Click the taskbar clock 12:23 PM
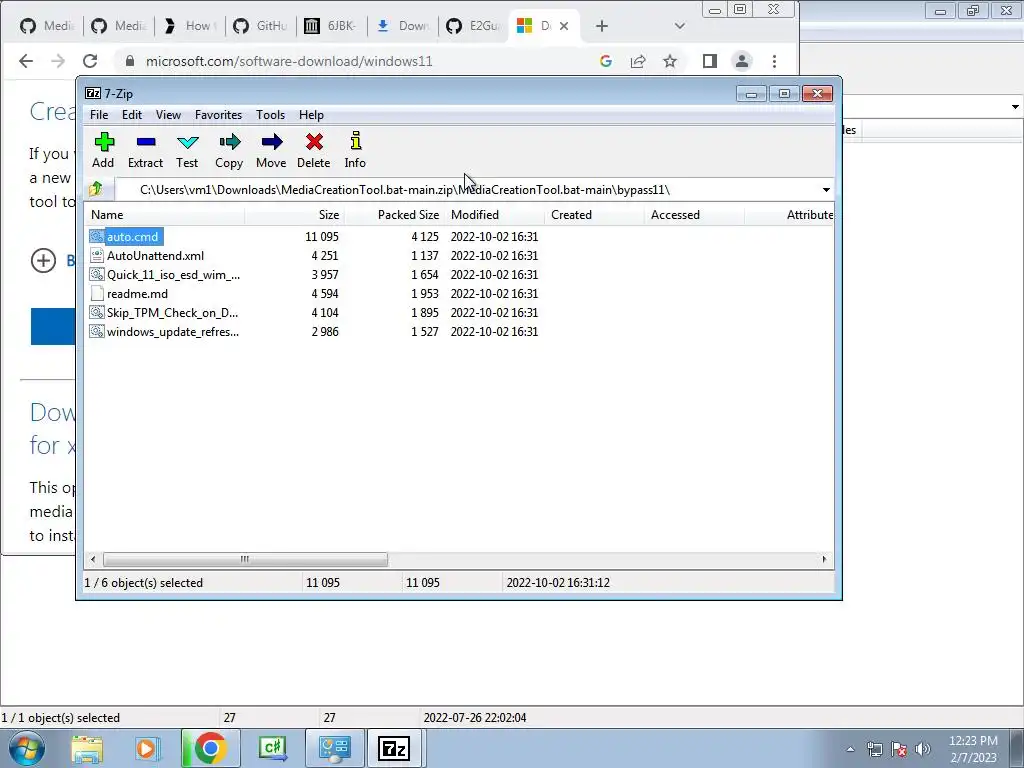 (973, 741)
